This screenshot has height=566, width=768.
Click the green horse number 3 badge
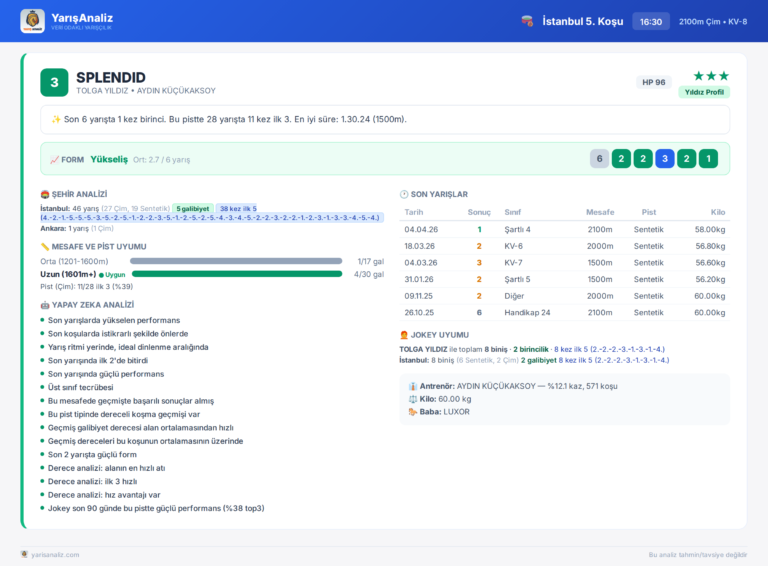point(54,82)
